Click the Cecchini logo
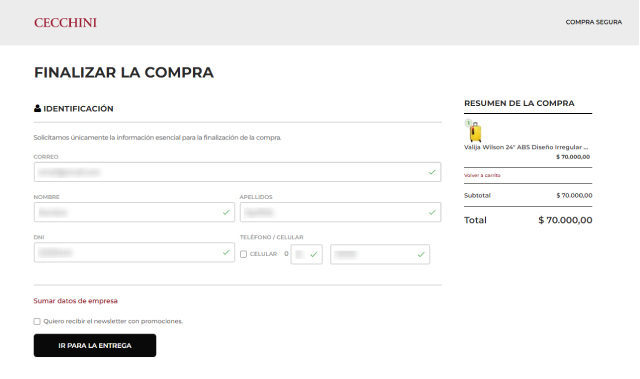640x379 pixels. point(65,22)
